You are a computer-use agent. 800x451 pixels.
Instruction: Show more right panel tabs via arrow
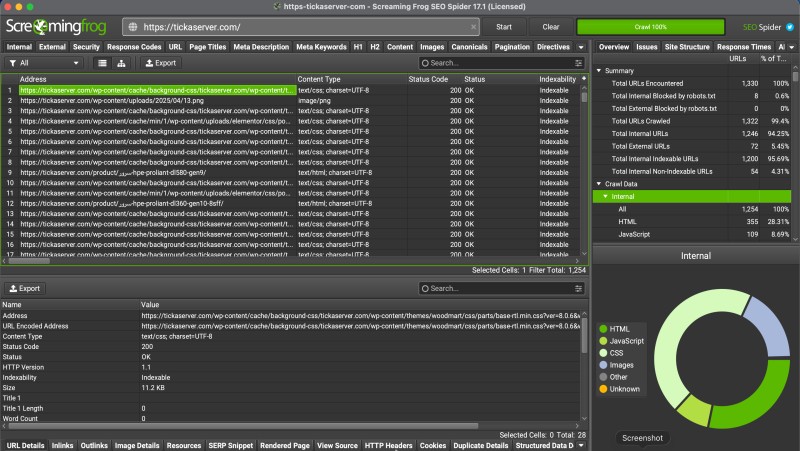point(791,47)
